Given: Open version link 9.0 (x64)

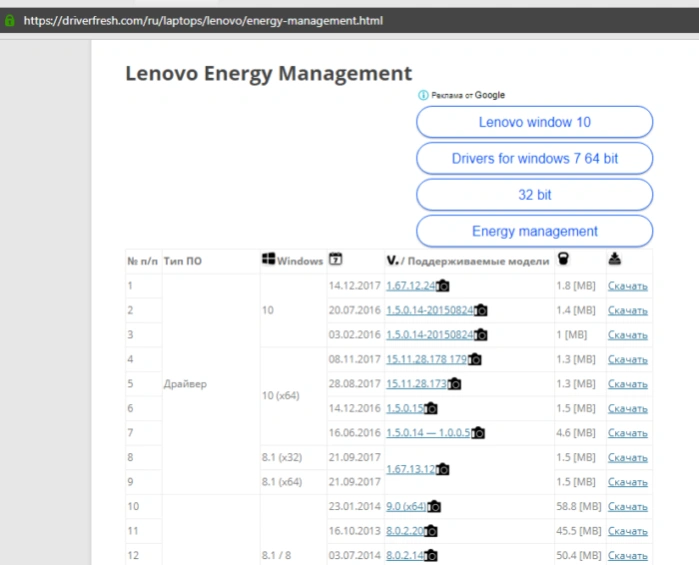Looking at the screenshot, I should pos(407,507).
